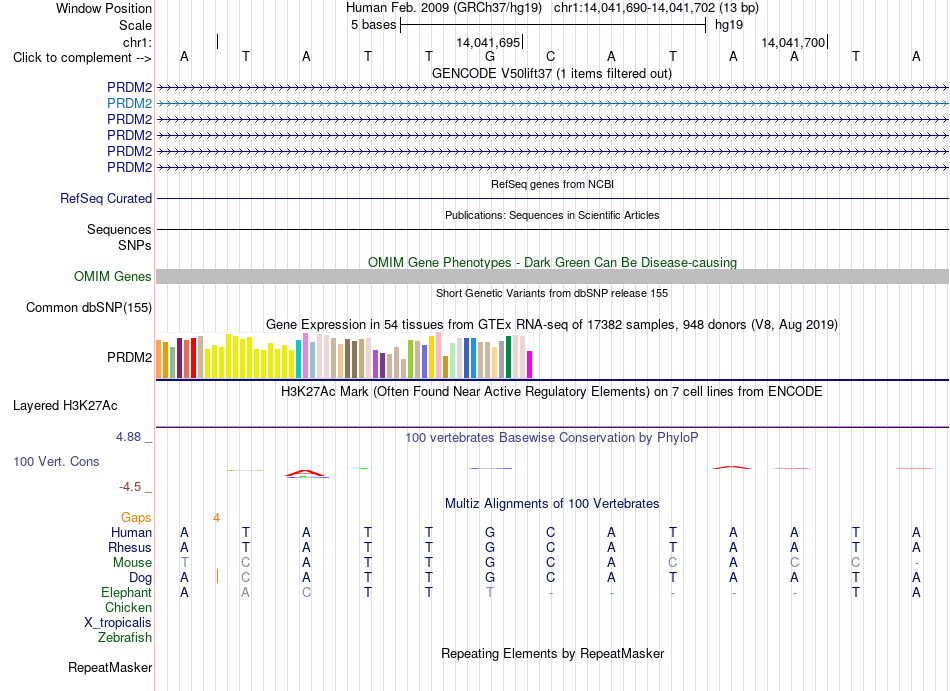Click the 14,041,700 position marker

click(793, 42)
